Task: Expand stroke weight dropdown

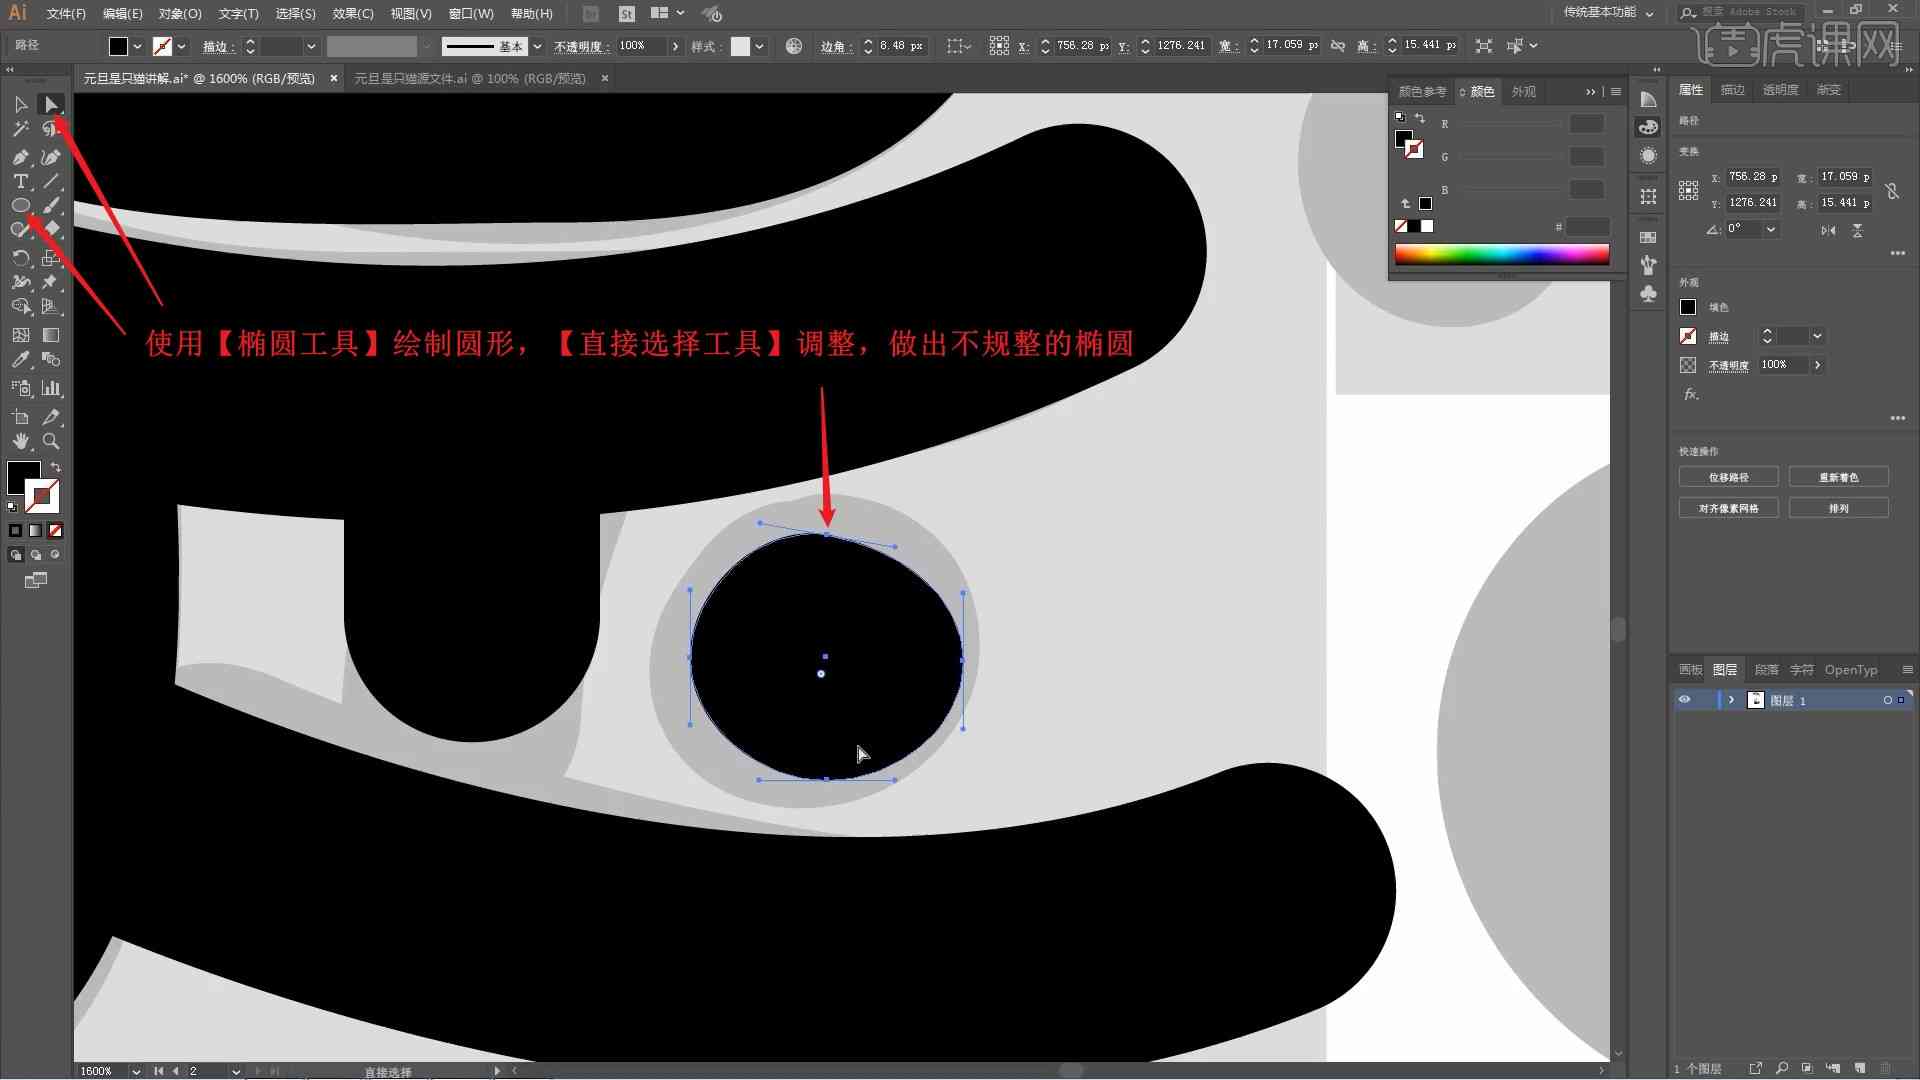Action: pos(309,45)
